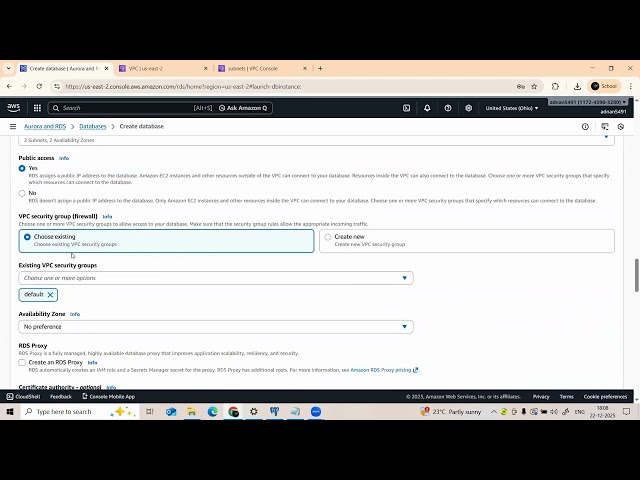This screenshot has height=480, width=640.
Task: Open the tutorials panel icon near breadcrumbs
Action: [x=604, y=127]
